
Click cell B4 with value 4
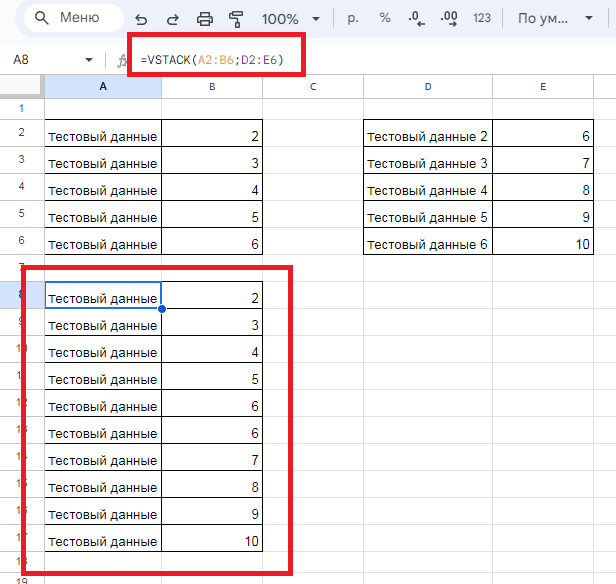point(212,187)
